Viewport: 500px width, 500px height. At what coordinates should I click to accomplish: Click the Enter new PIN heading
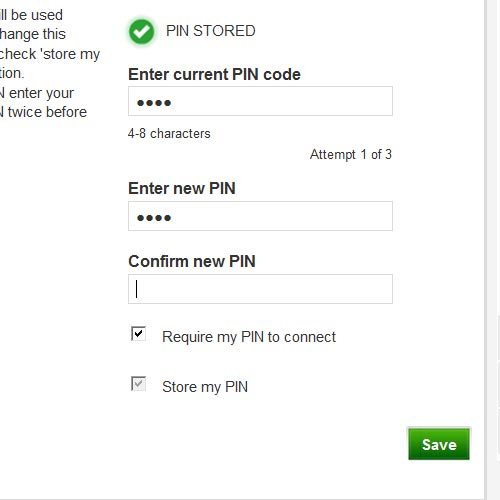coord(182,188)
